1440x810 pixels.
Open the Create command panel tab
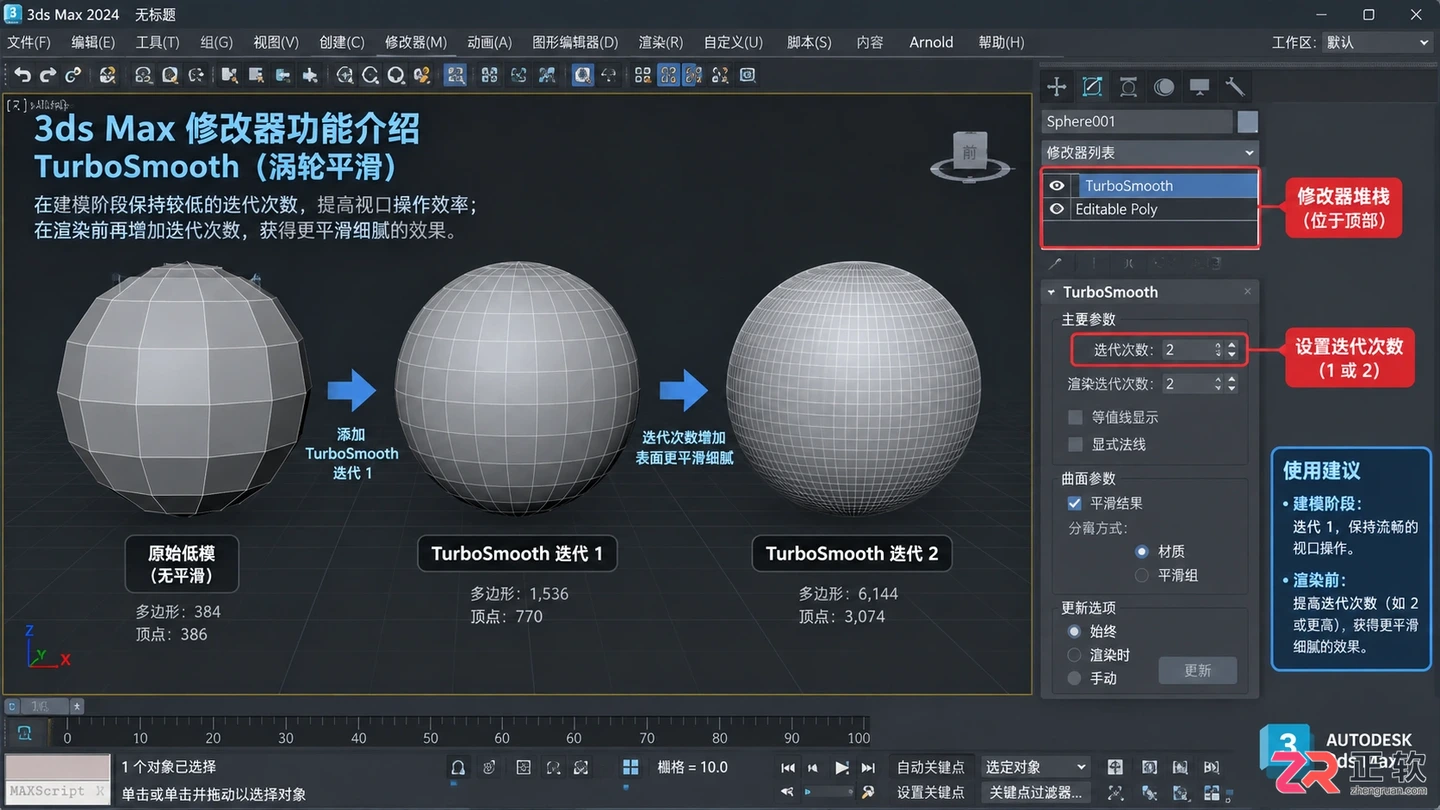(1056, 87)
